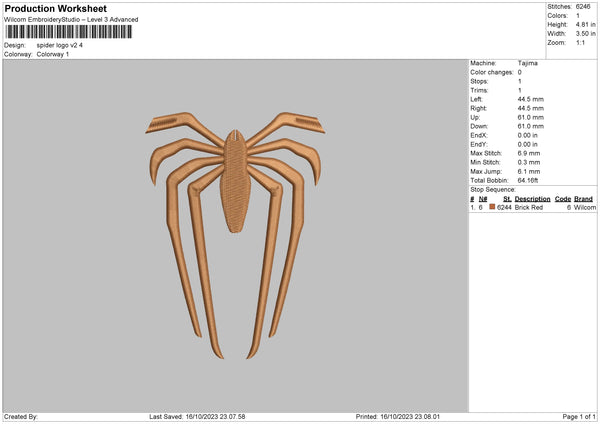Image resolution: width=600 pixels, height=424 pixels.
Task: Click the spider logo design preview
Action: [x=235, y=235]
